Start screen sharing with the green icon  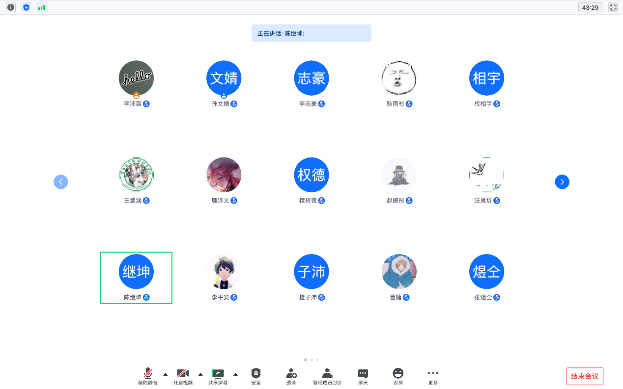[x=218, y=376]
